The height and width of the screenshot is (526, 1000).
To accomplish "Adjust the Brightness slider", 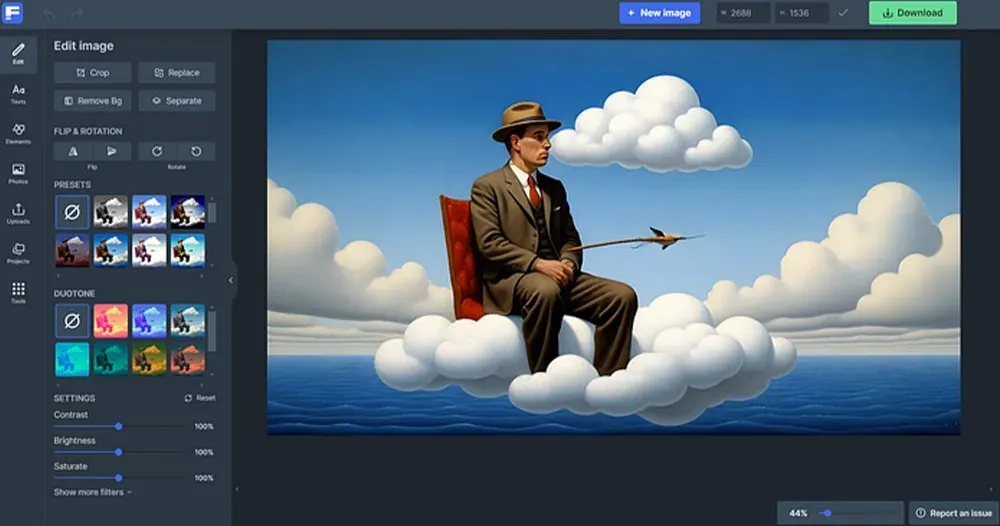I will (119, 452).
